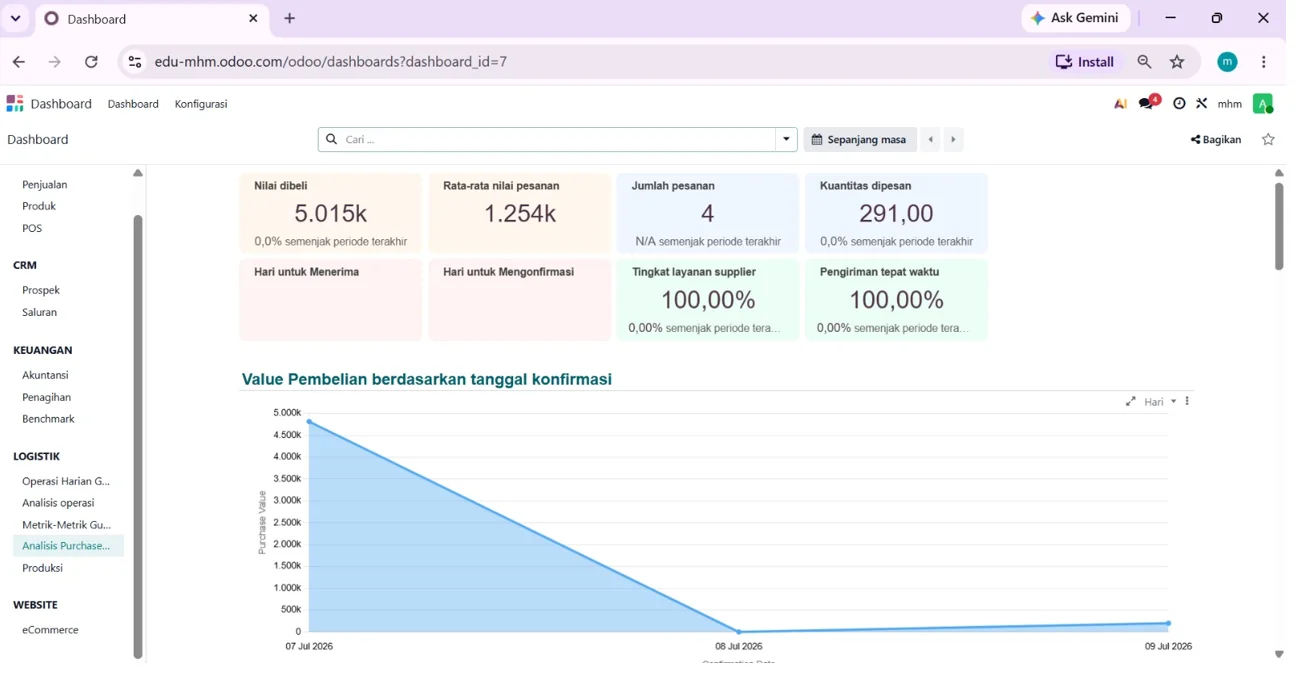
Task: Expand the purchase chart to fullscreen
Action: coord(1130,402)
